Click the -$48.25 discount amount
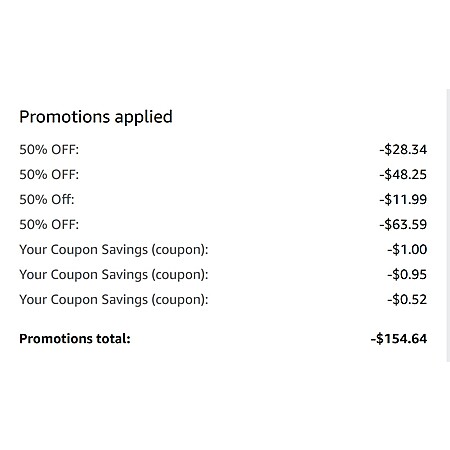Image resolution: width=450 pixels, height=450 pixels. 403,174
